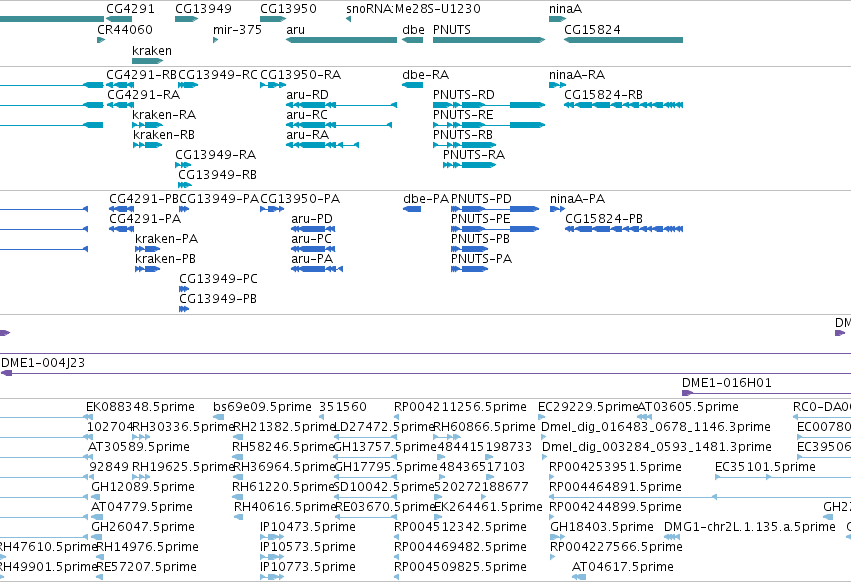Select the PNUTS-PA protein feature
This screenshot has height=582, width=851.
(x=469, y=269)
